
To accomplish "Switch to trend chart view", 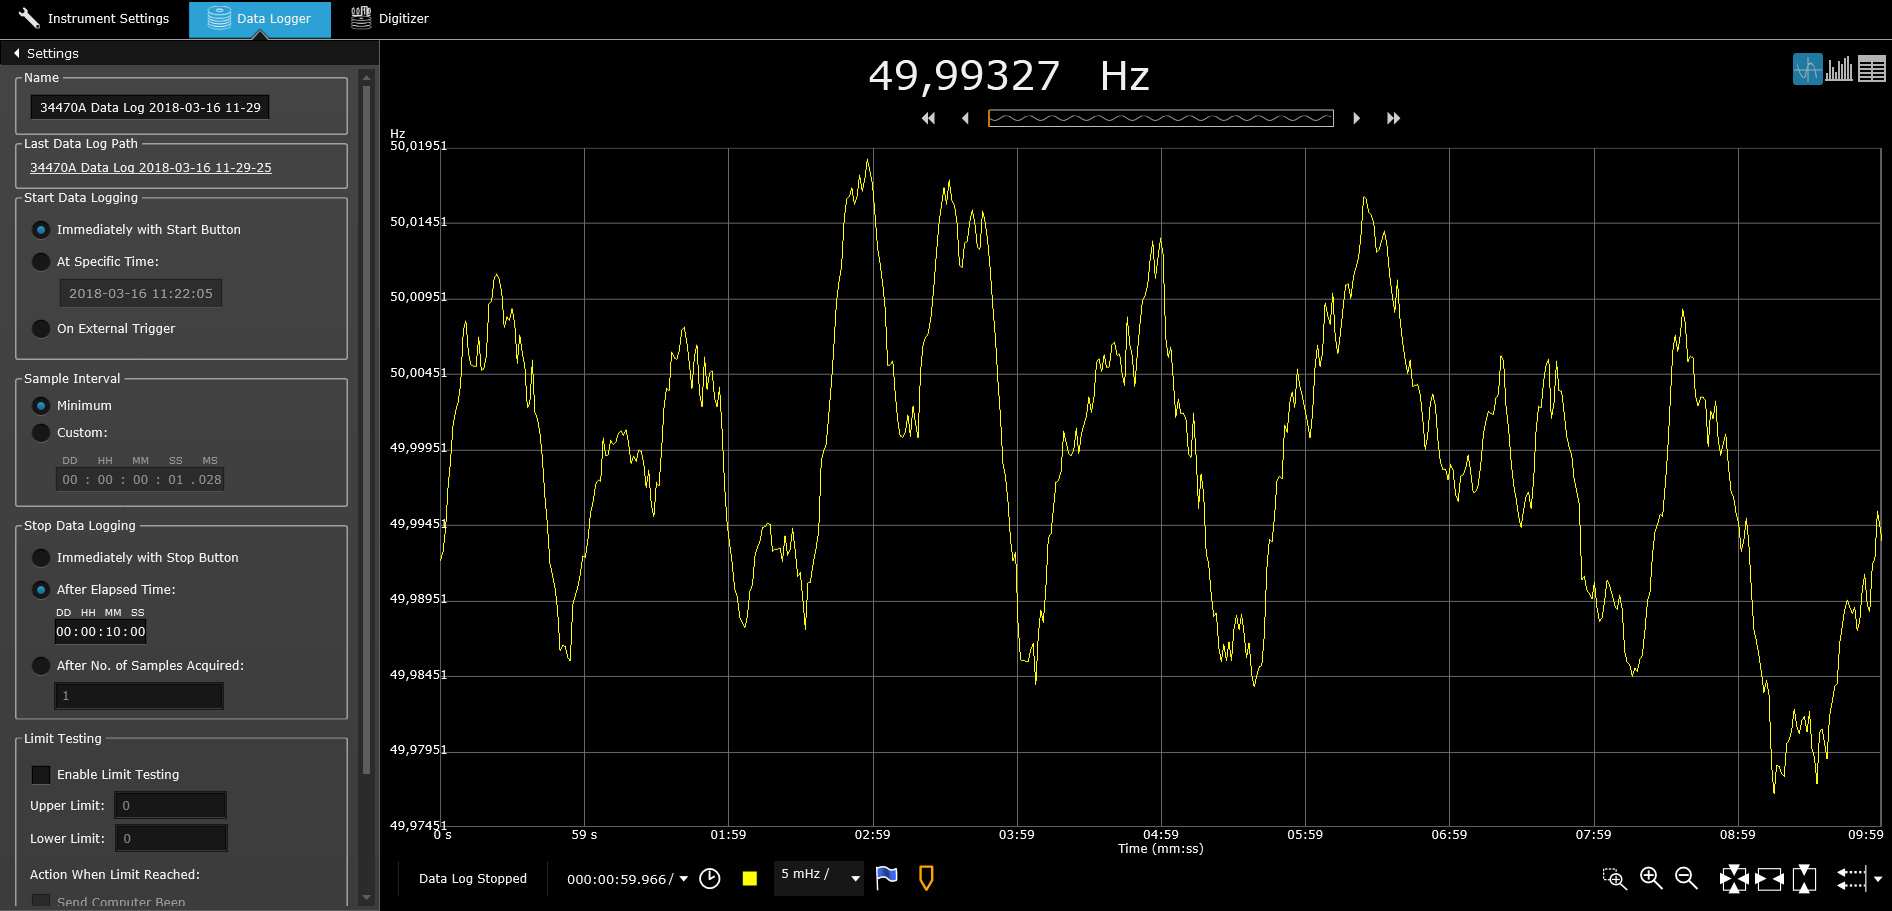I will tap(1807, 69).
